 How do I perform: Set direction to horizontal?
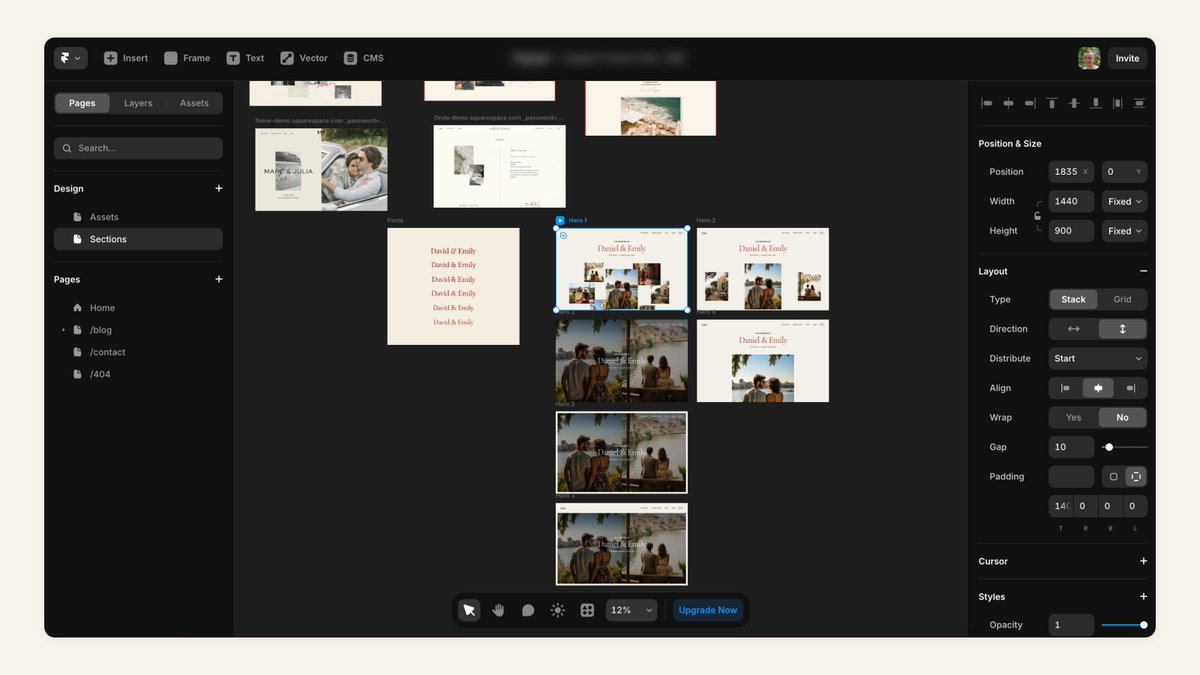1074,329
